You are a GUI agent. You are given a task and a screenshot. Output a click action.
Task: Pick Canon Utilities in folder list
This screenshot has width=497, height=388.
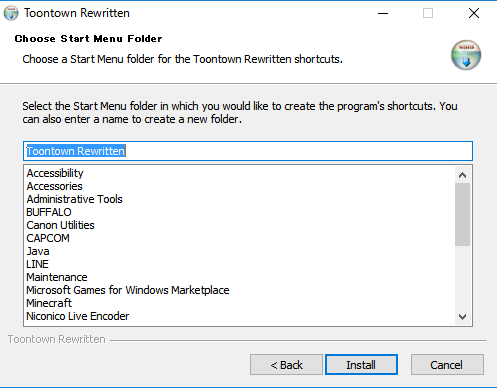coord(60,225)
